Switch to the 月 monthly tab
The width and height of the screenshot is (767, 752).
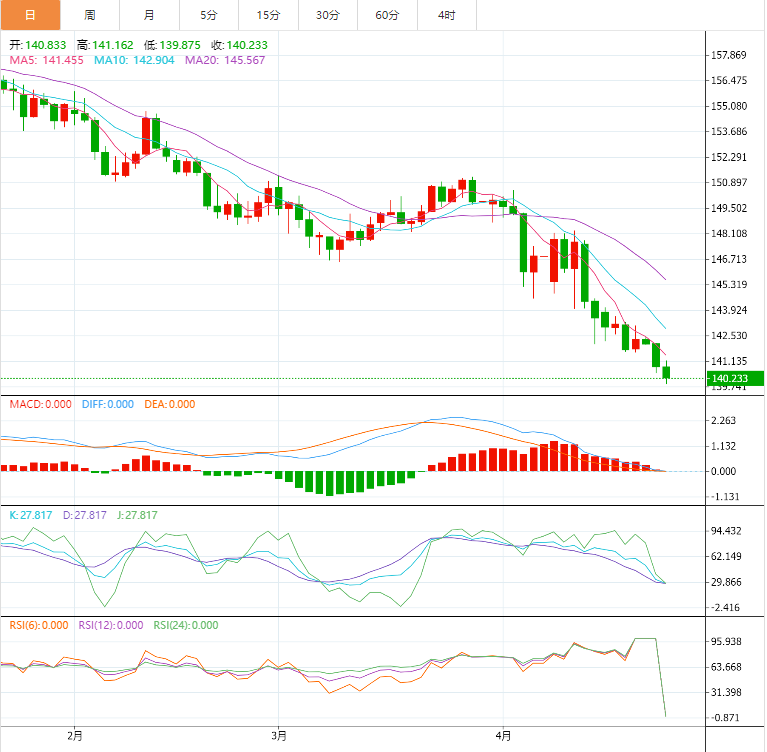click(x=149, y=15)
